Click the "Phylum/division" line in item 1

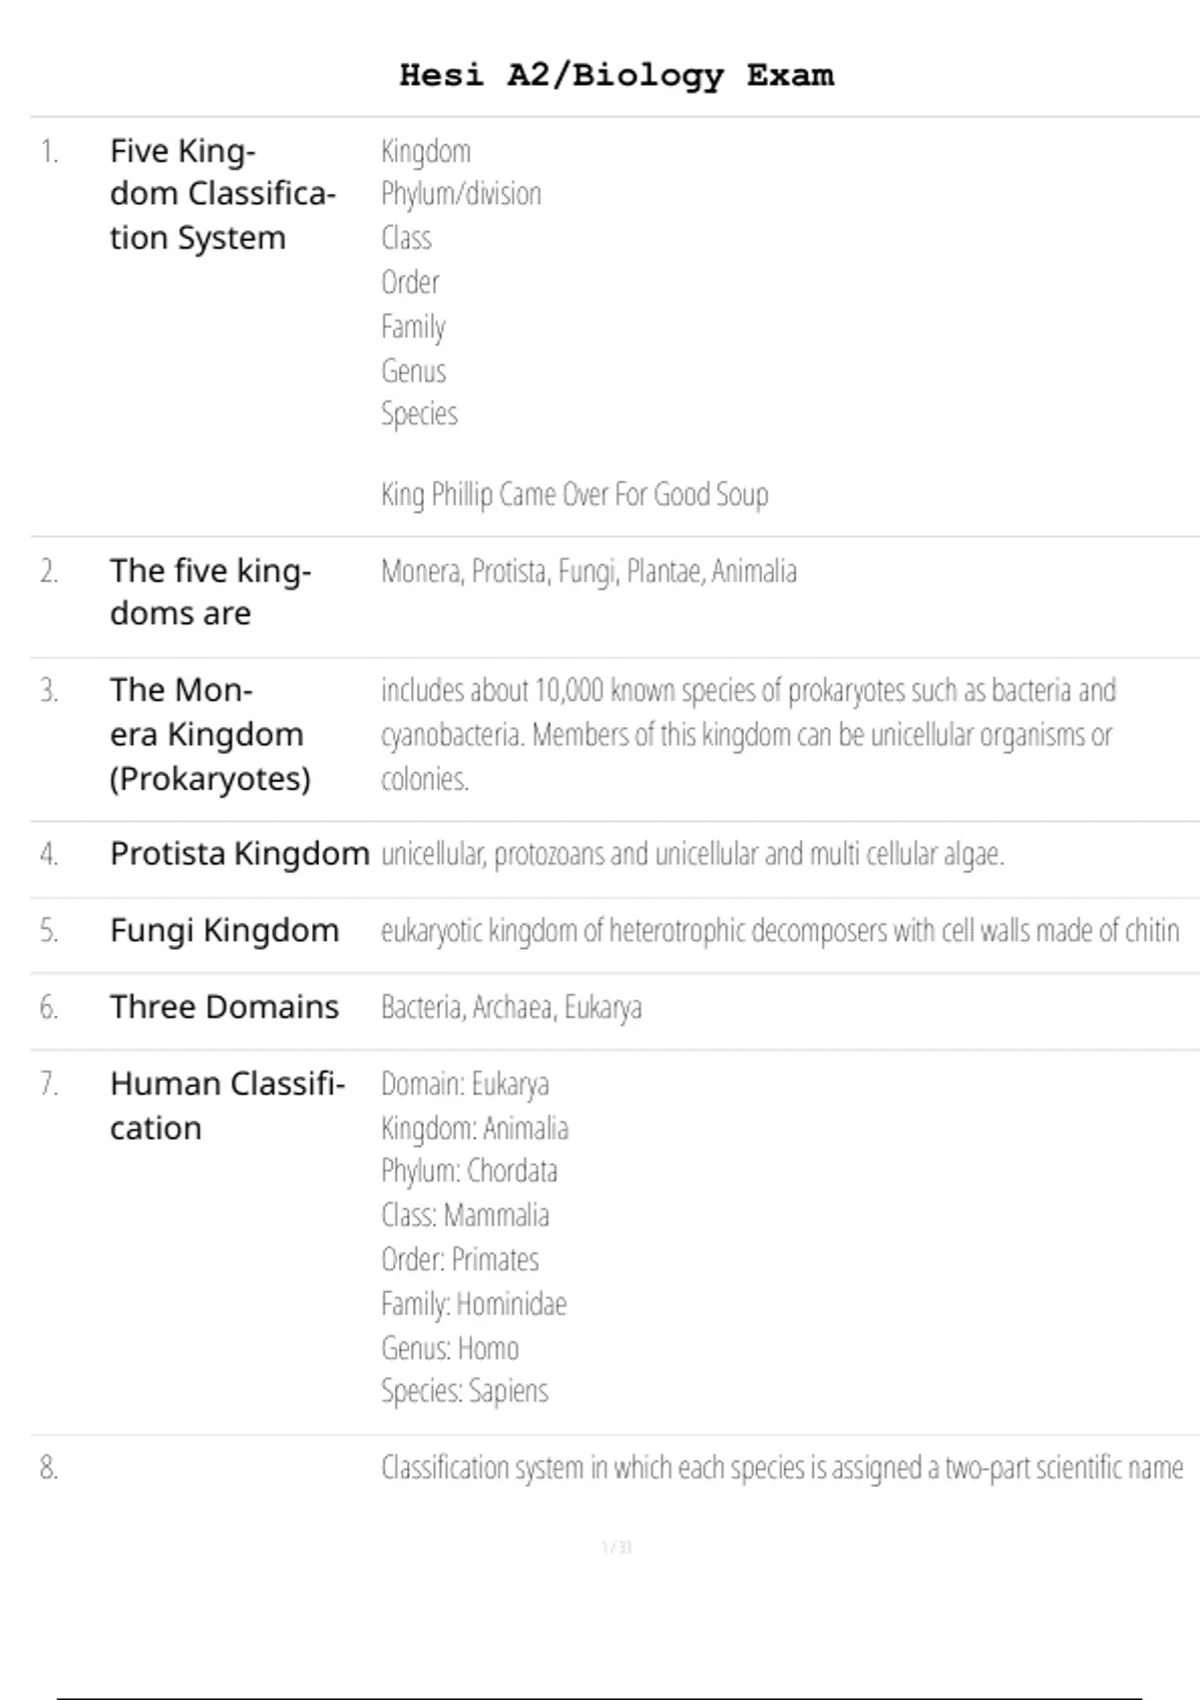tap(461, 194)
